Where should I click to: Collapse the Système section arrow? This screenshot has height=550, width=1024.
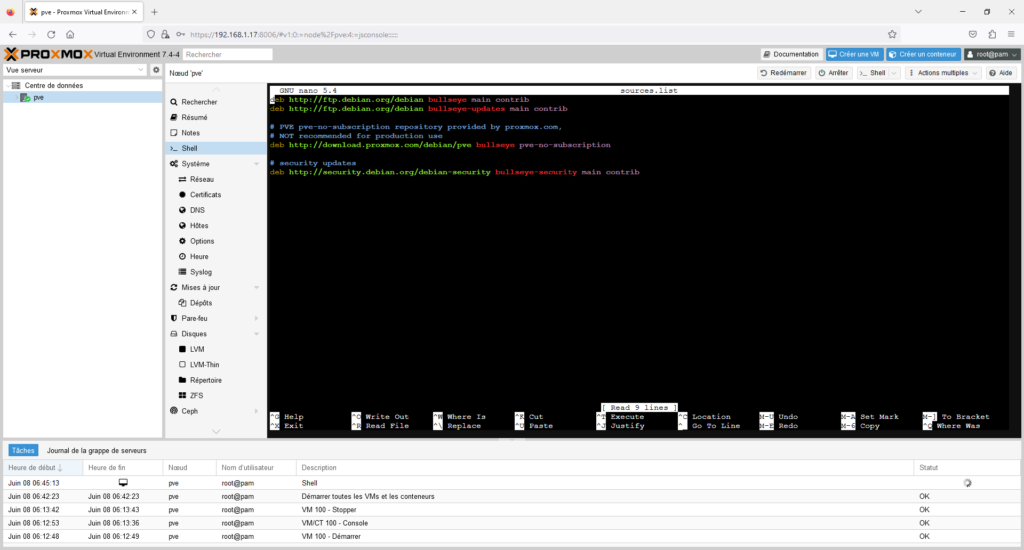click(x=256, y=164)
